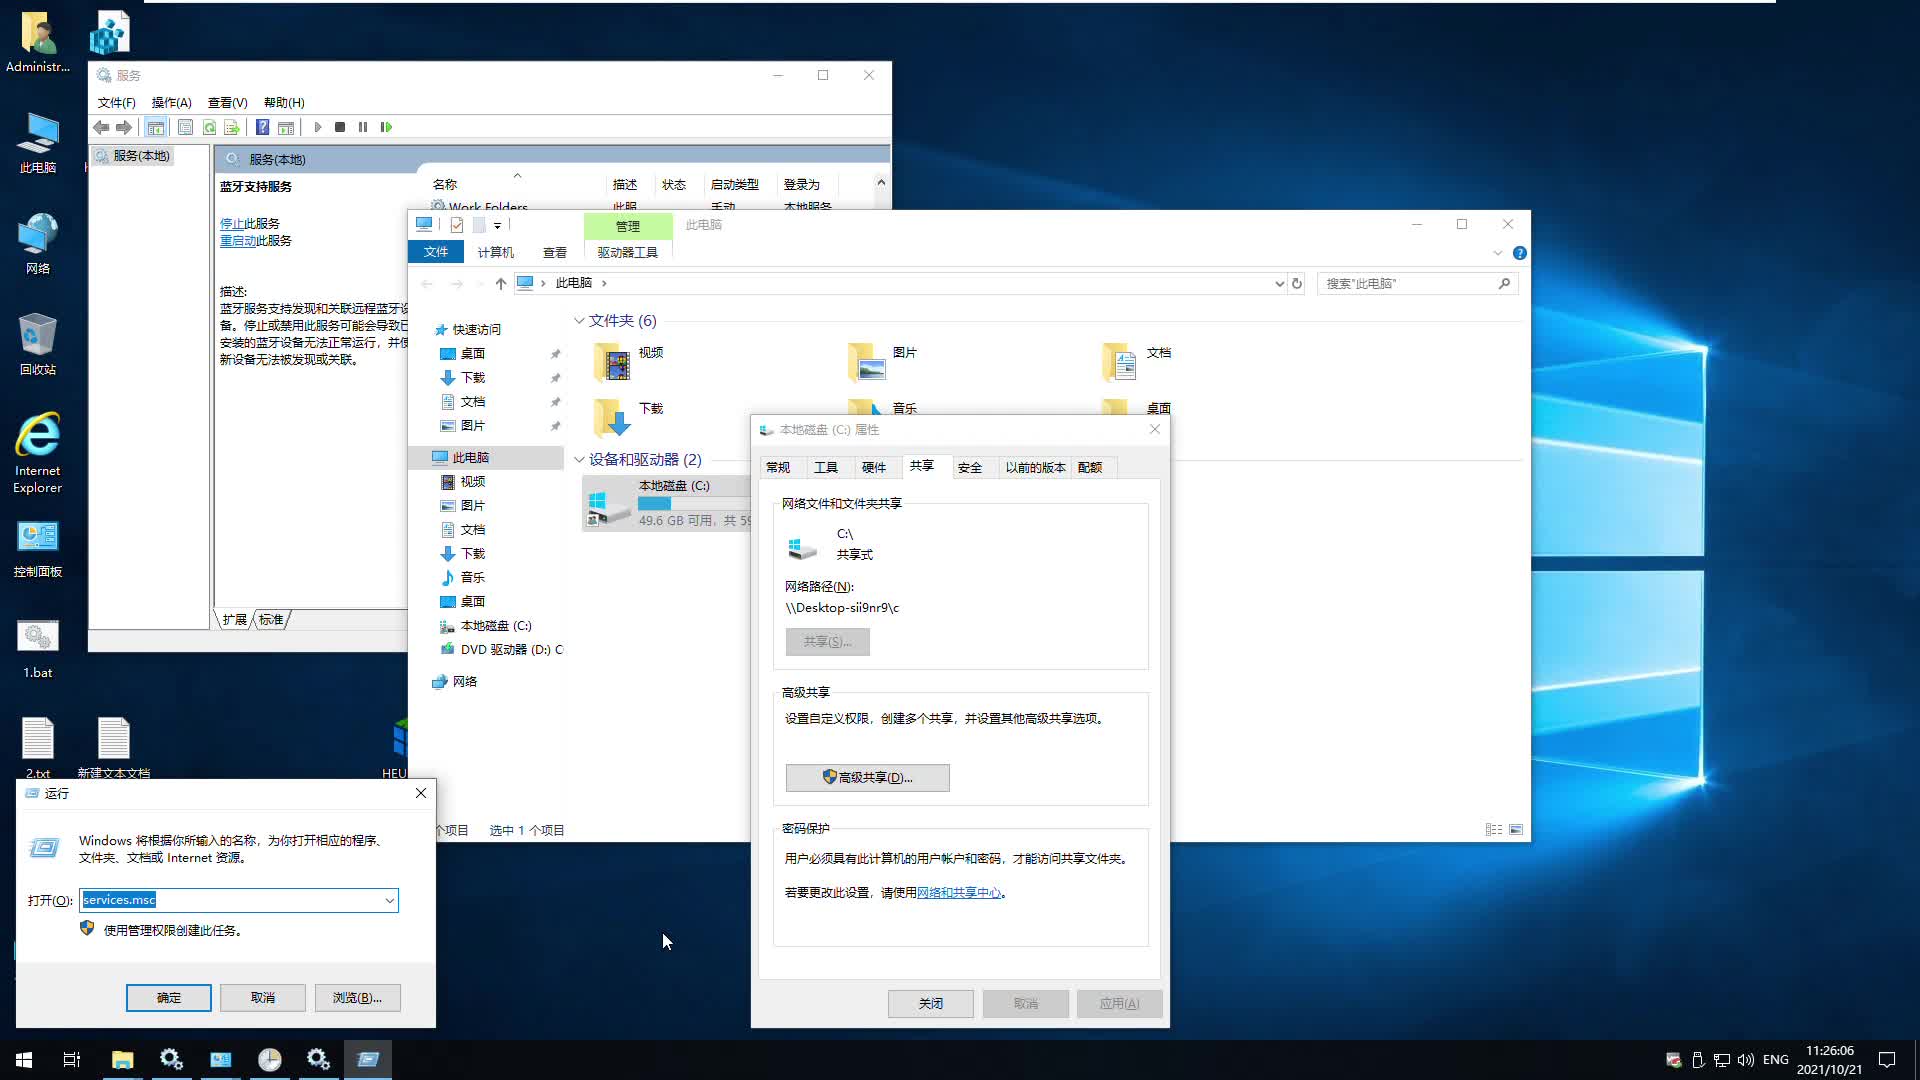Click the 高级共享(D) button
This screenshot has width=1920, height=1080.
(866, 777)
